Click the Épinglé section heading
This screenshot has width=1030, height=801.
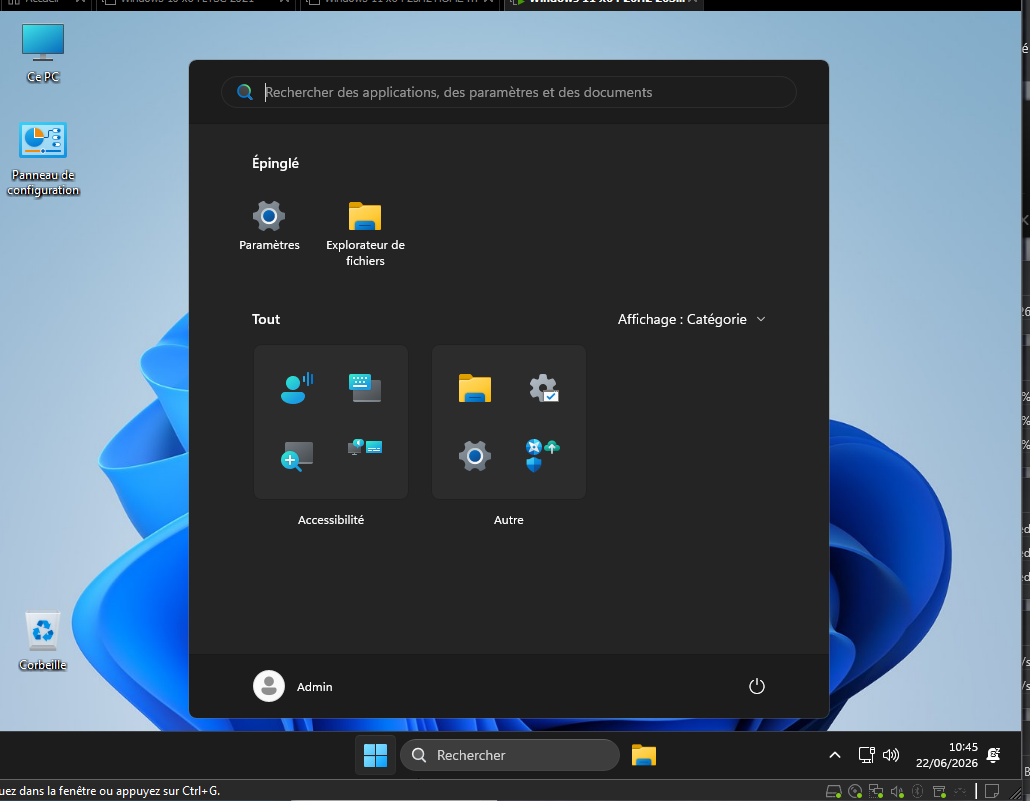click(275, 163)
